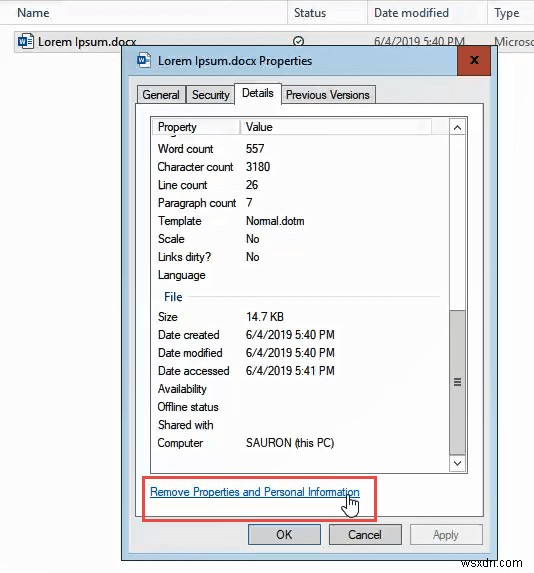Click Remove Properties and Personal Information link

click(x=255, y=492)
